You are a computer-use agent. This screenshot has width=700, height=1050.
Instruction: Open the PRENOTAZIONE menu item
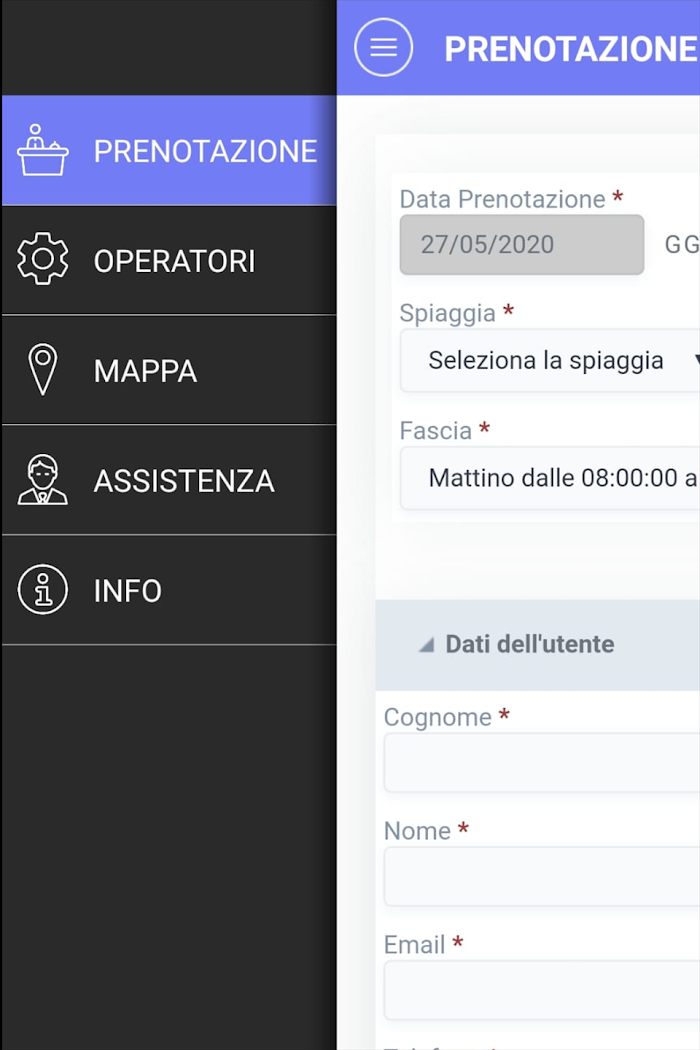click(169, 151)
